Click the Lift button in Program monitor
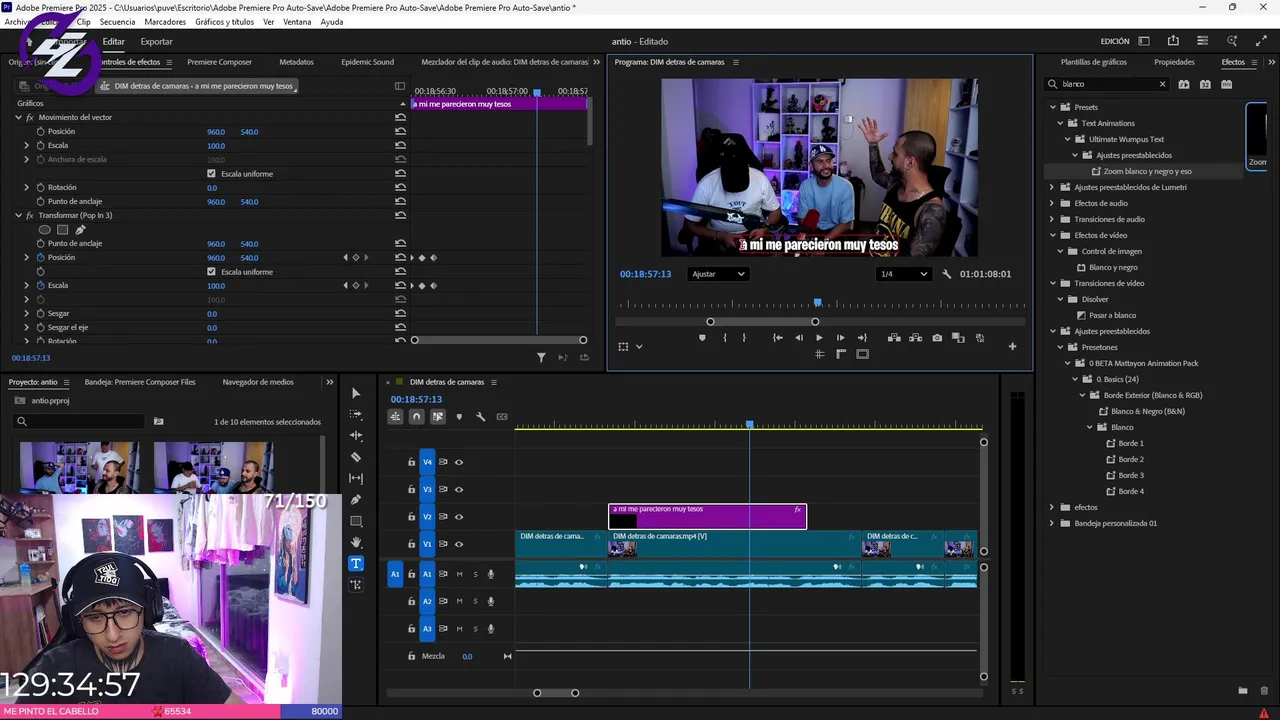This screenshot has height=720, width=1280. tap(893, 338)
